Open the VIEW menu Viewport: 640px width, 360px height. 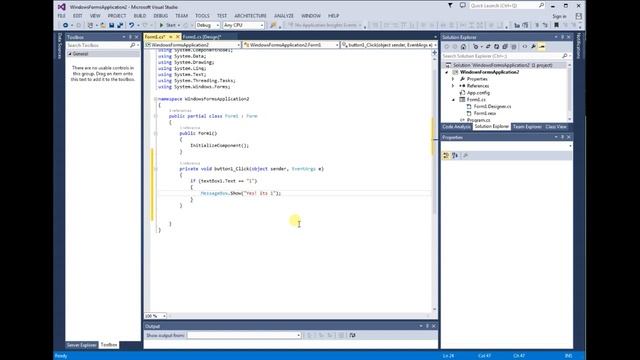click(x=95, y=16)
